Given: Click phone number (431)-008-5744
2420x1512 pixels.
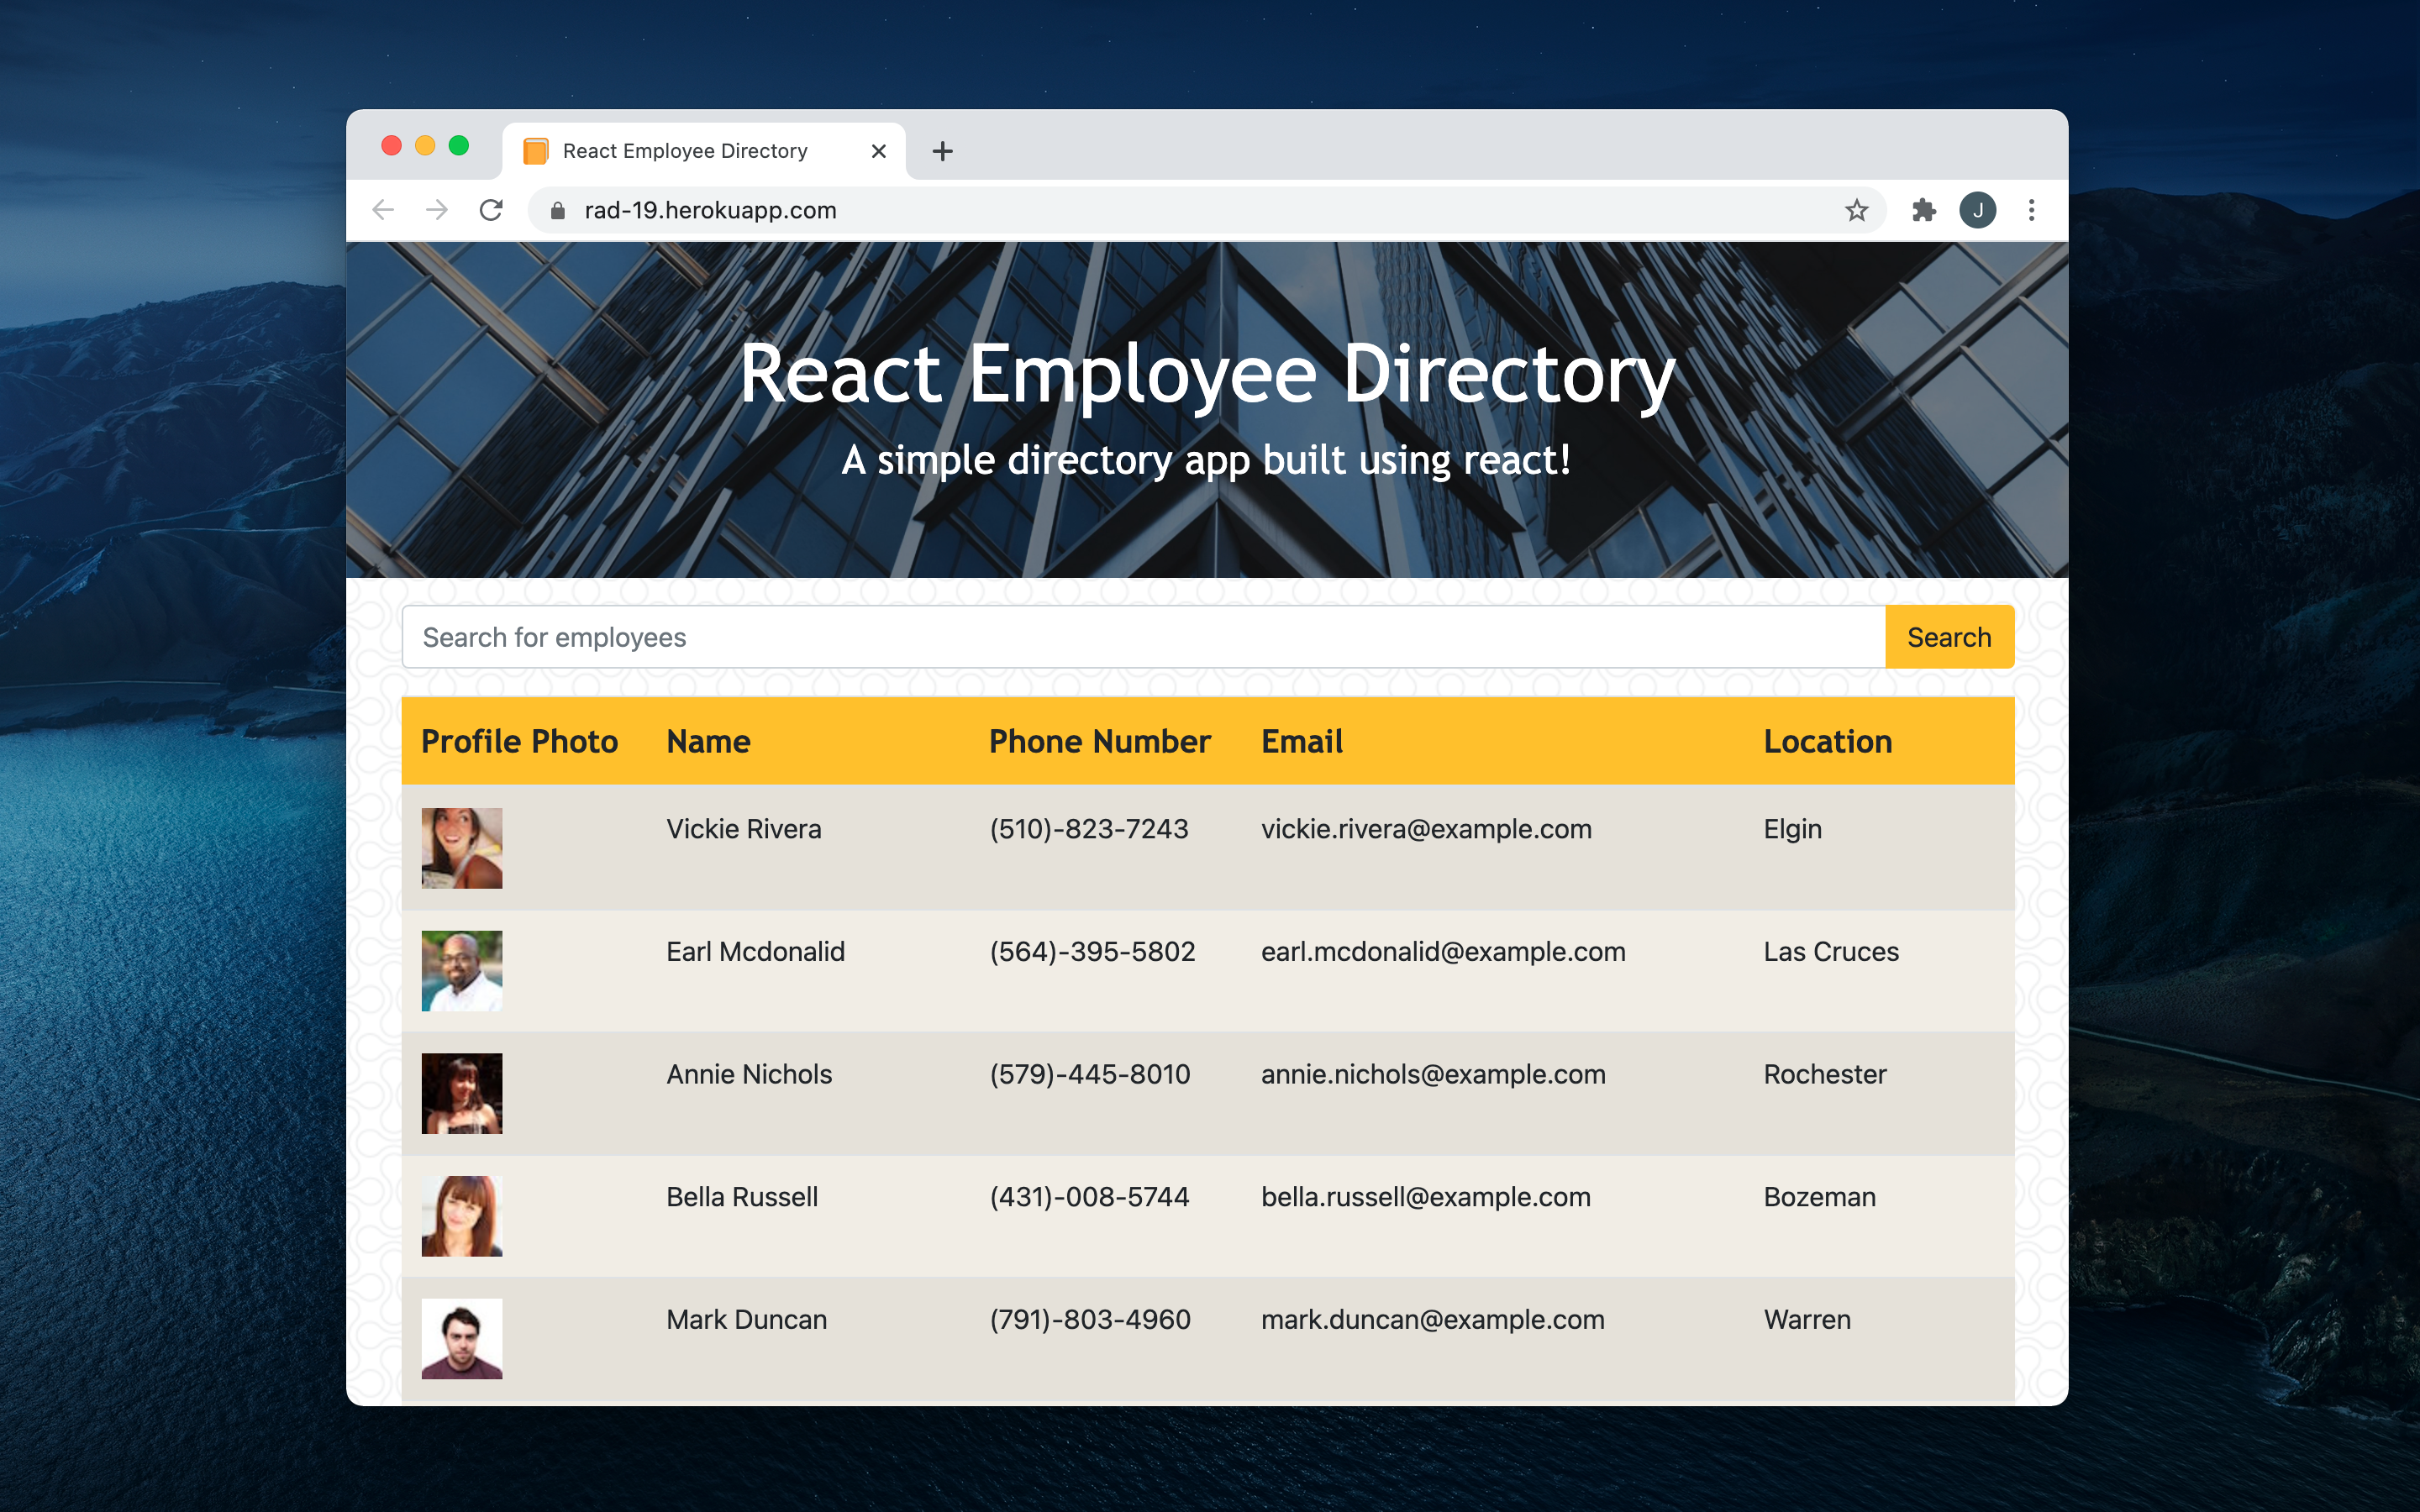Looking at the screenshot, I should (x=1089, y=1197).
